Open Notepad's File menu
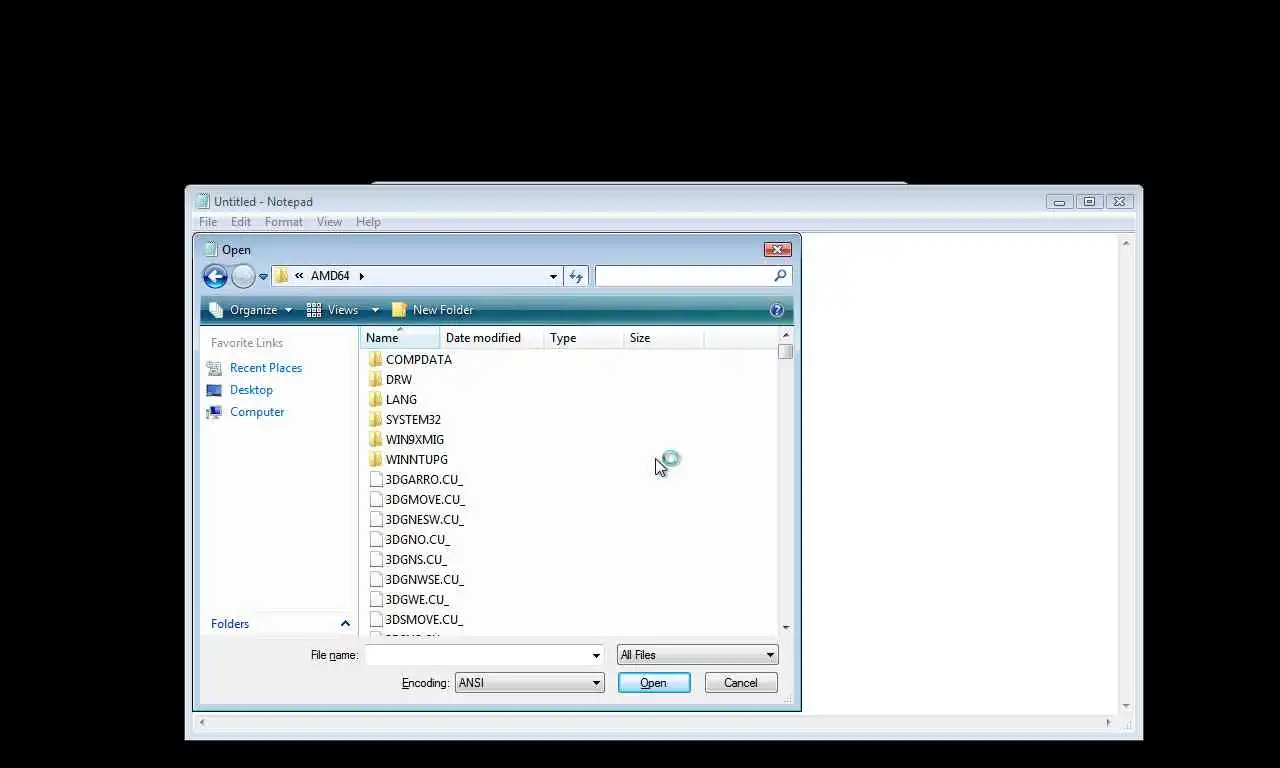Image resolution: width=1280 pixels, height=768 pixels. [208, 222]
